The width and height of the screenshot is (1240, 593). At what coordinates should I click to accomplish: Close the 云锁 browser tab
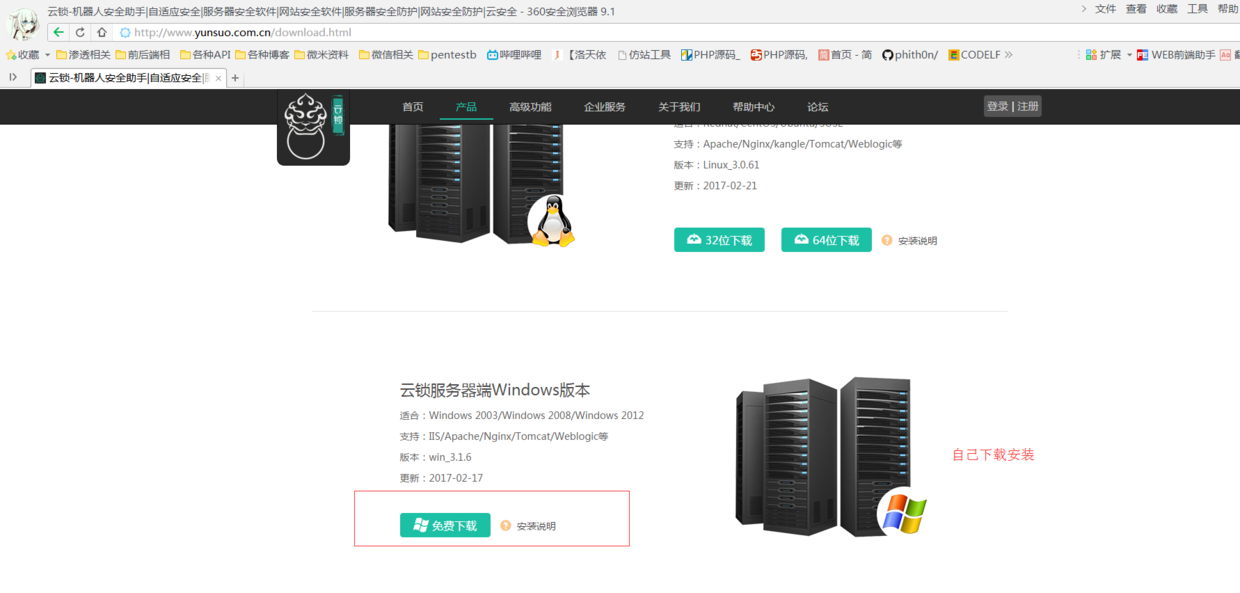pyautogui.click(x=218, y=77)
